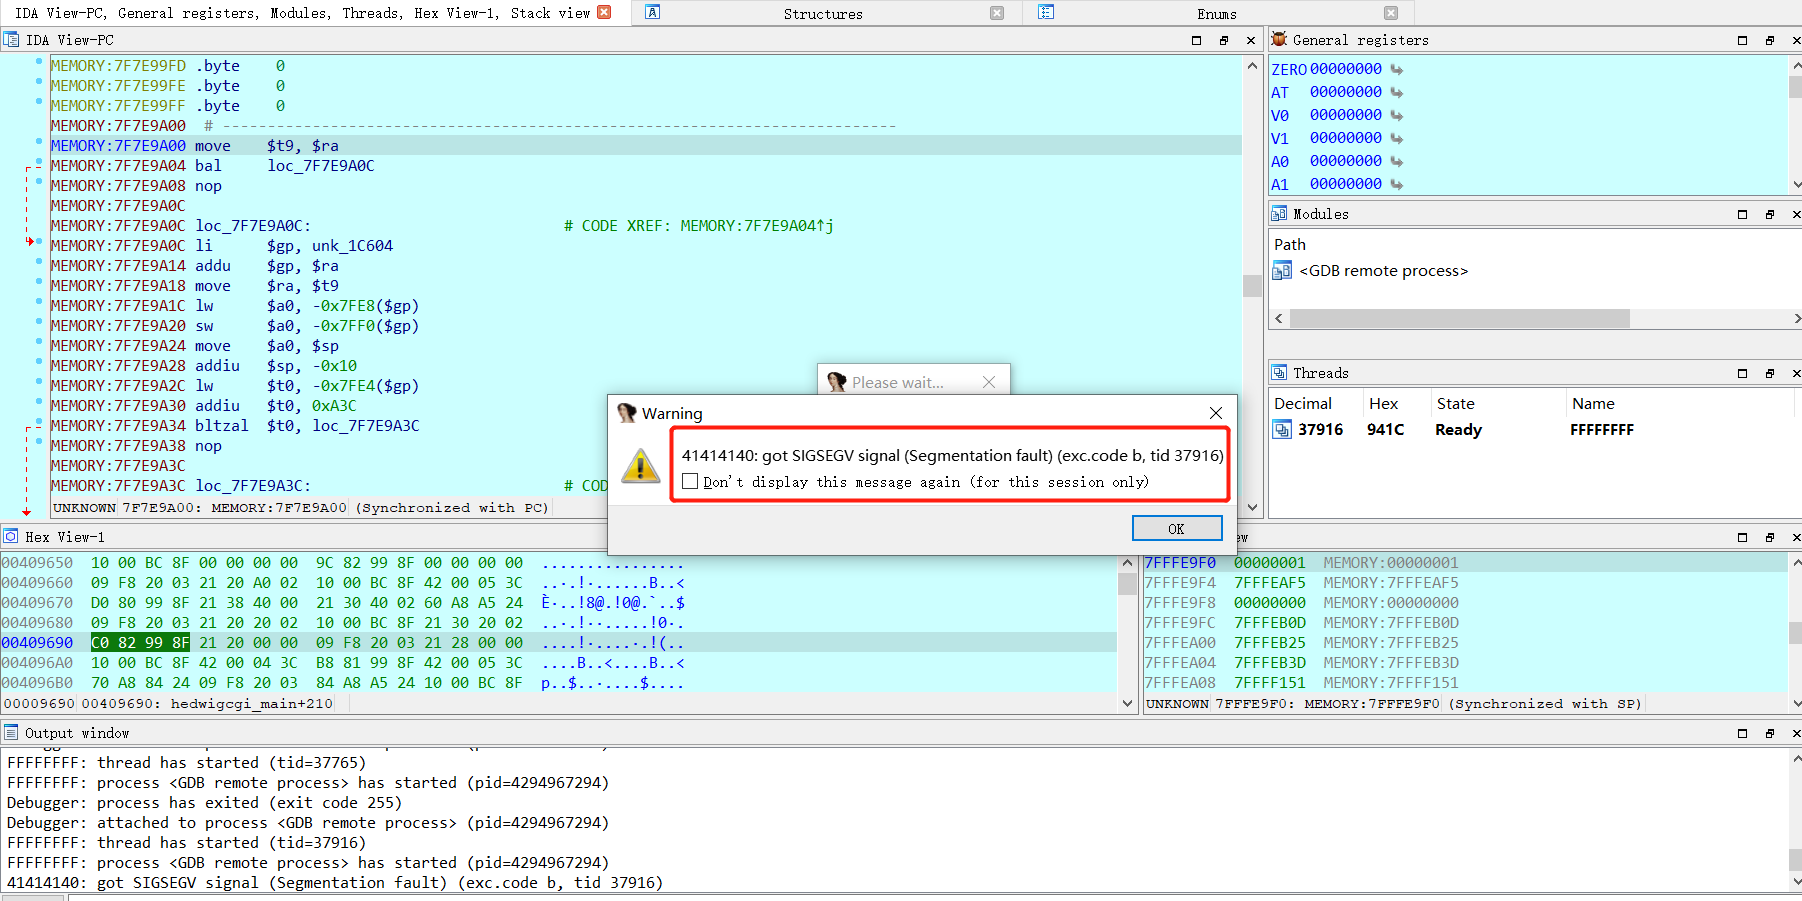This screenshot has height=901, width=1802.
Task: Click the ZERO register value 00000000
Action: coord(1346,70)
